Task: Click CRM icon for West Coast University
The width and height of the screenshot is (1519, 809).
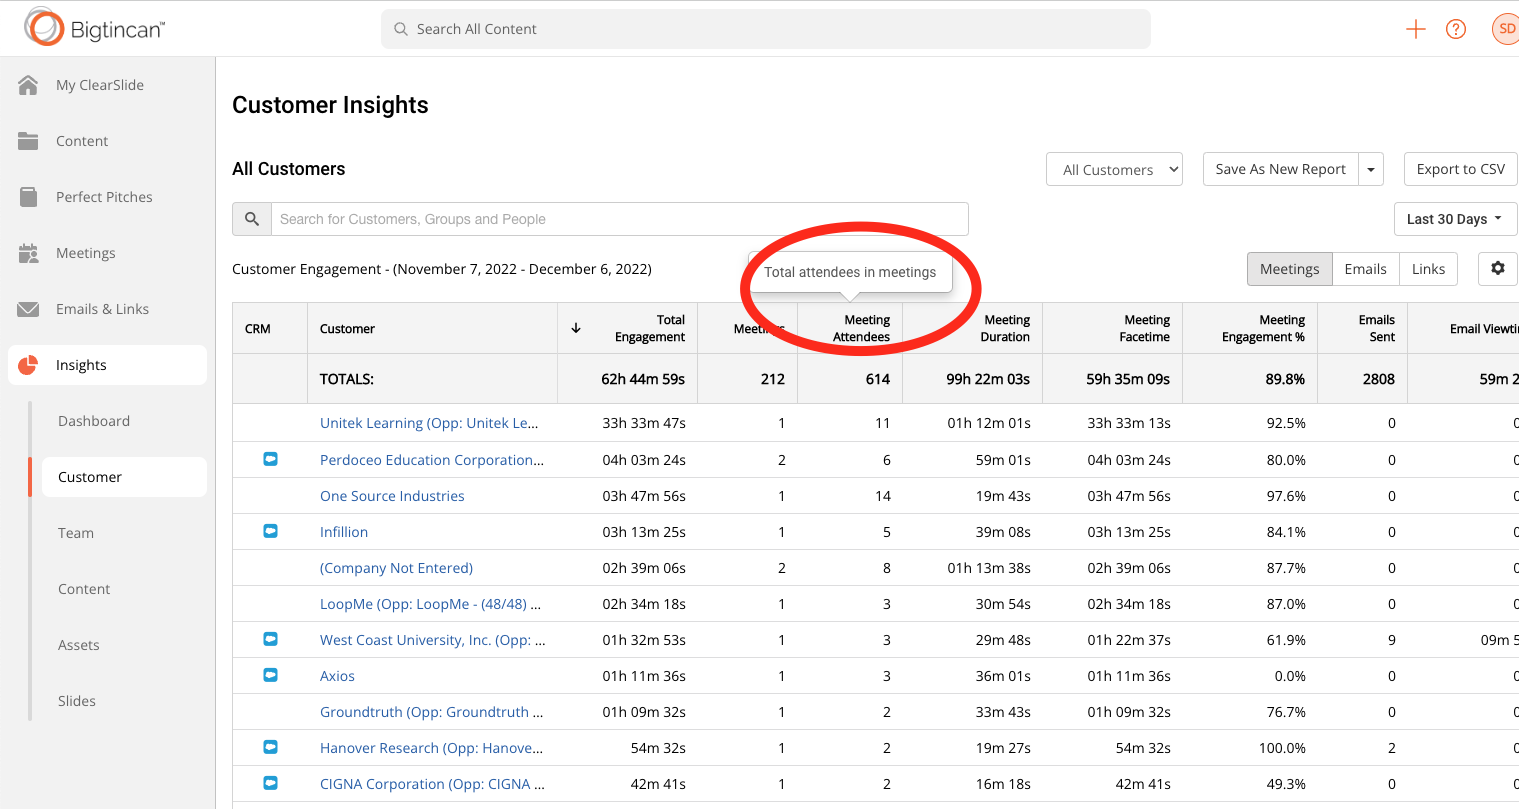Action: pos(270,639)
